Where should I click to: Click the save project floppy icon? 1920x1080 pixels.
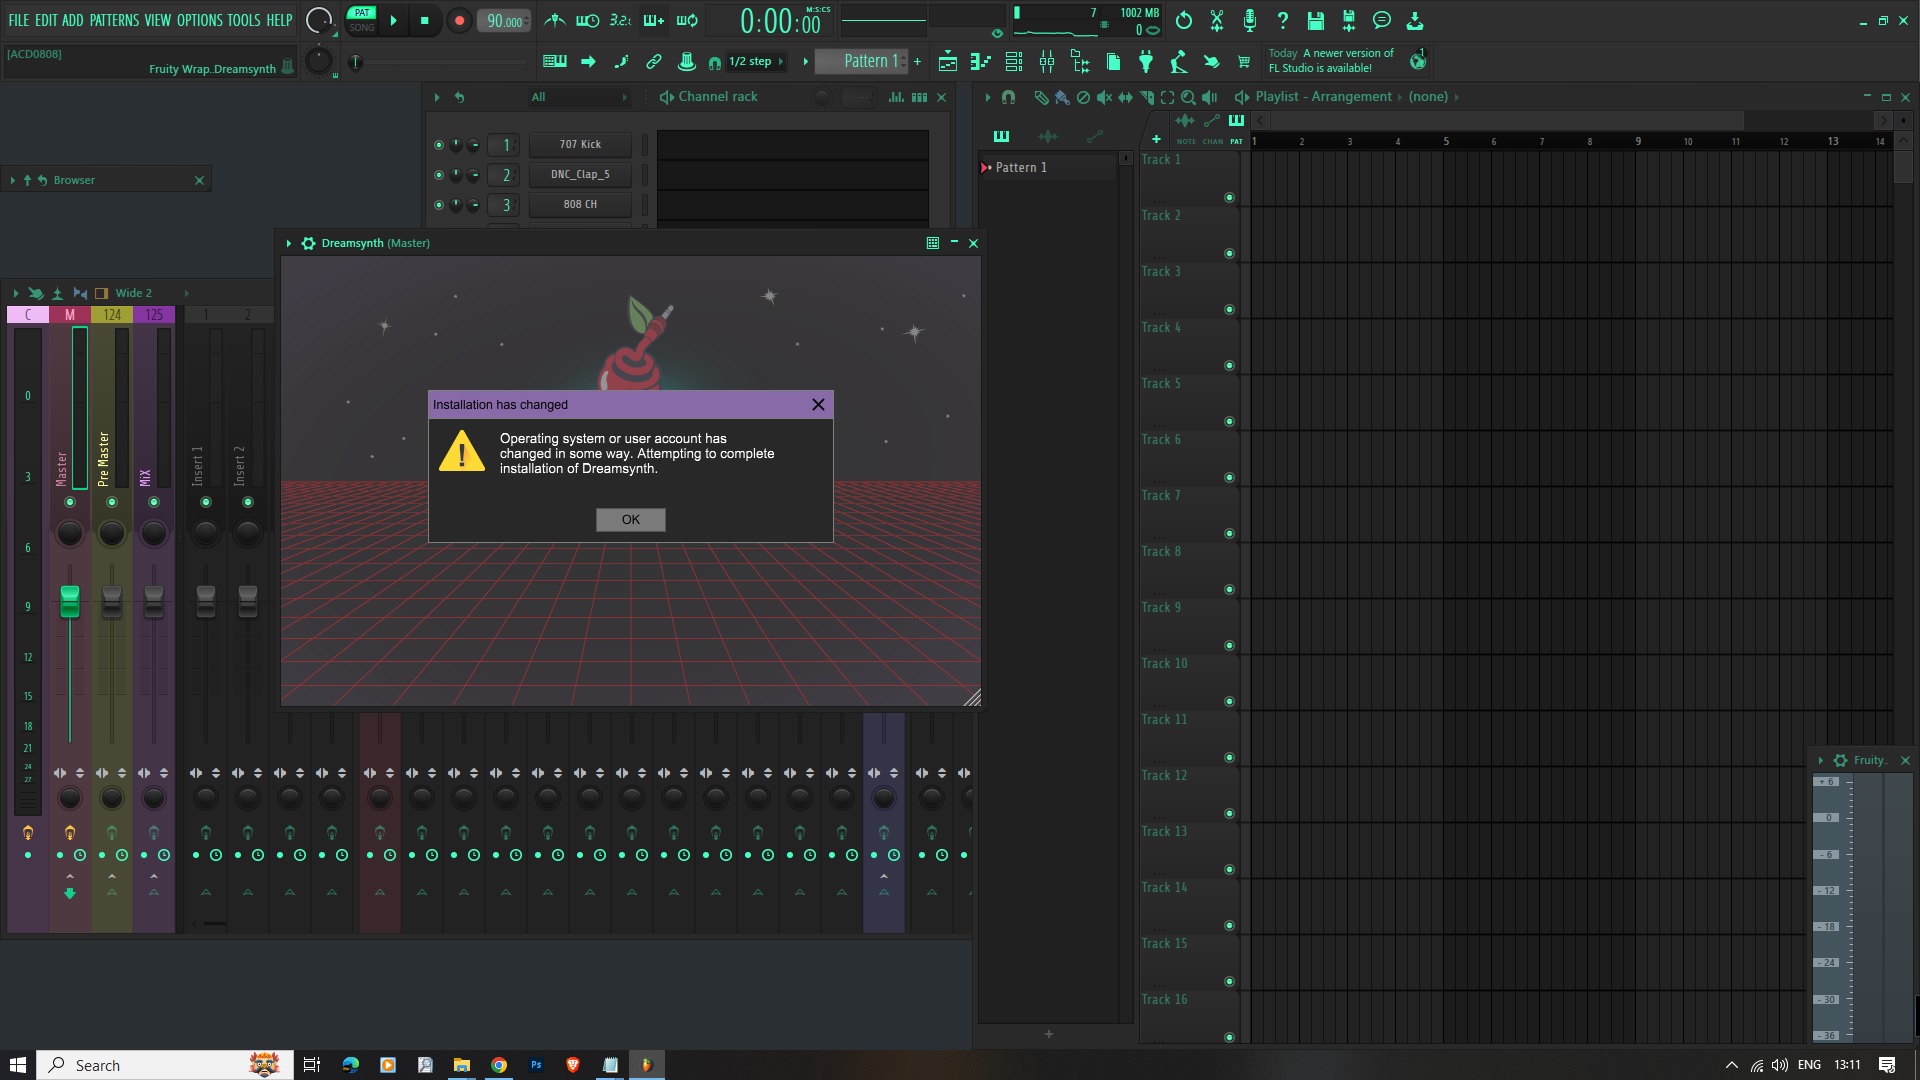pyautogui.click(x=1315, y=20)
